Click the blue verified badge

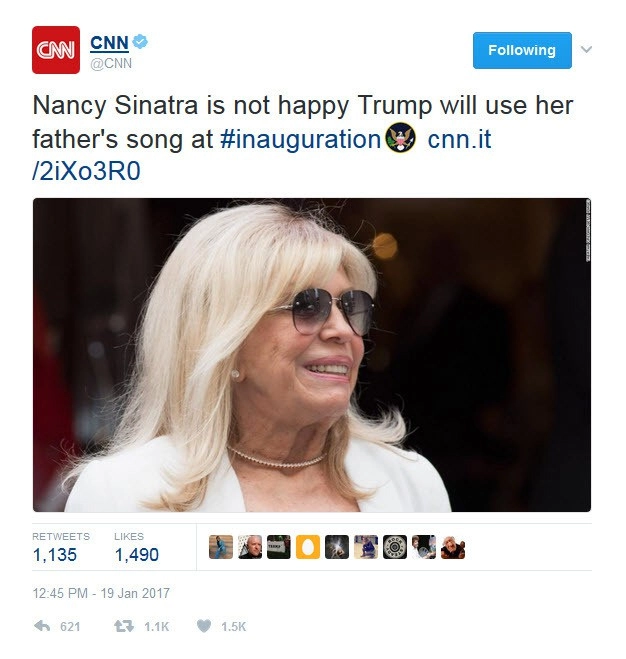click(x=143, y=42)
